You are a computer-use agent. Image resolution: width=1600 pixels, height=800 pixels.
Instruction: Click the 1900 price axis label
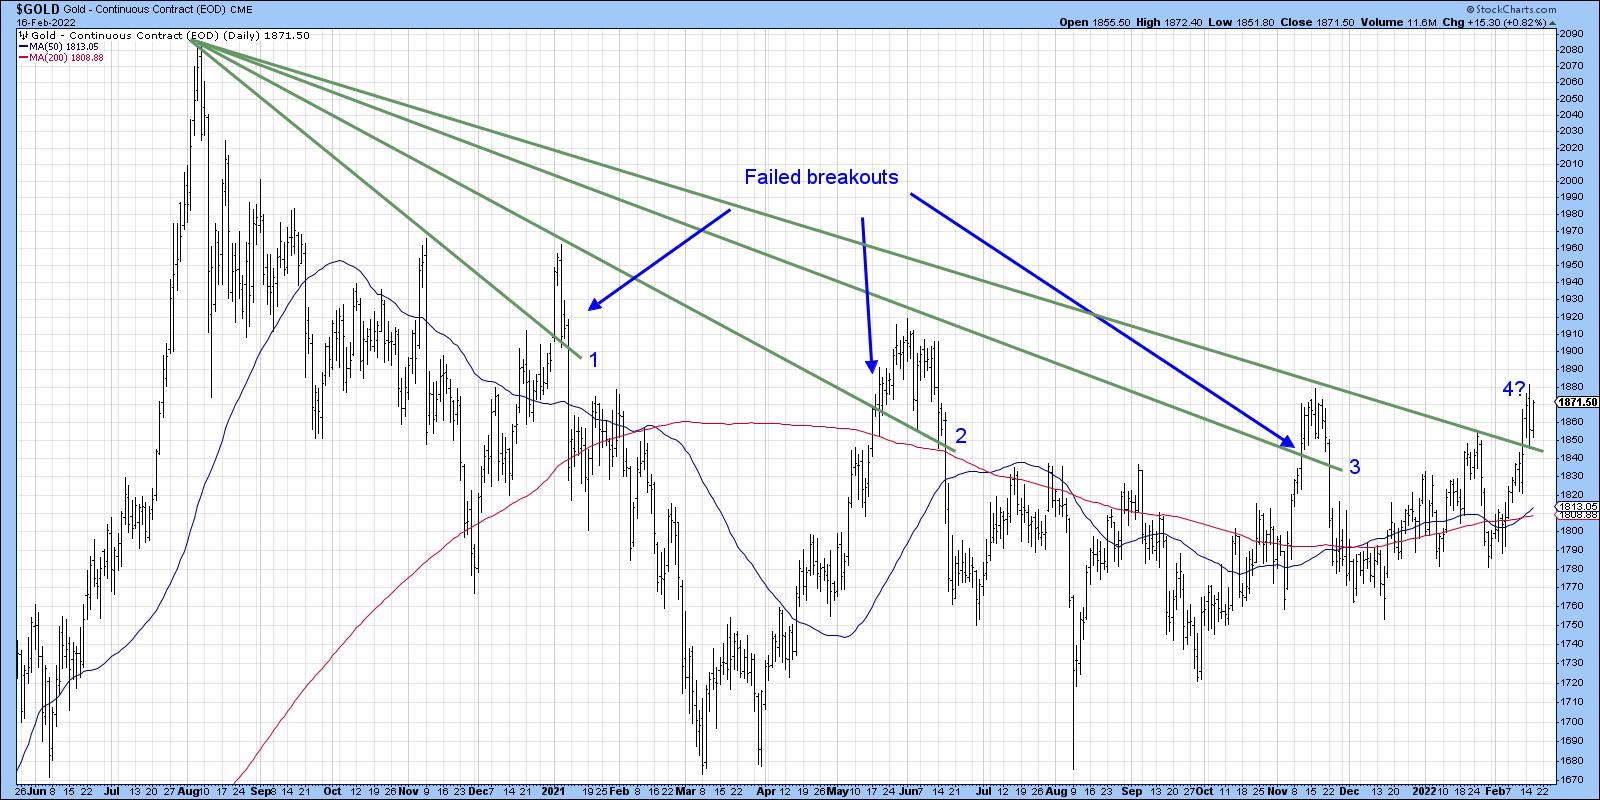[1569, 350]
